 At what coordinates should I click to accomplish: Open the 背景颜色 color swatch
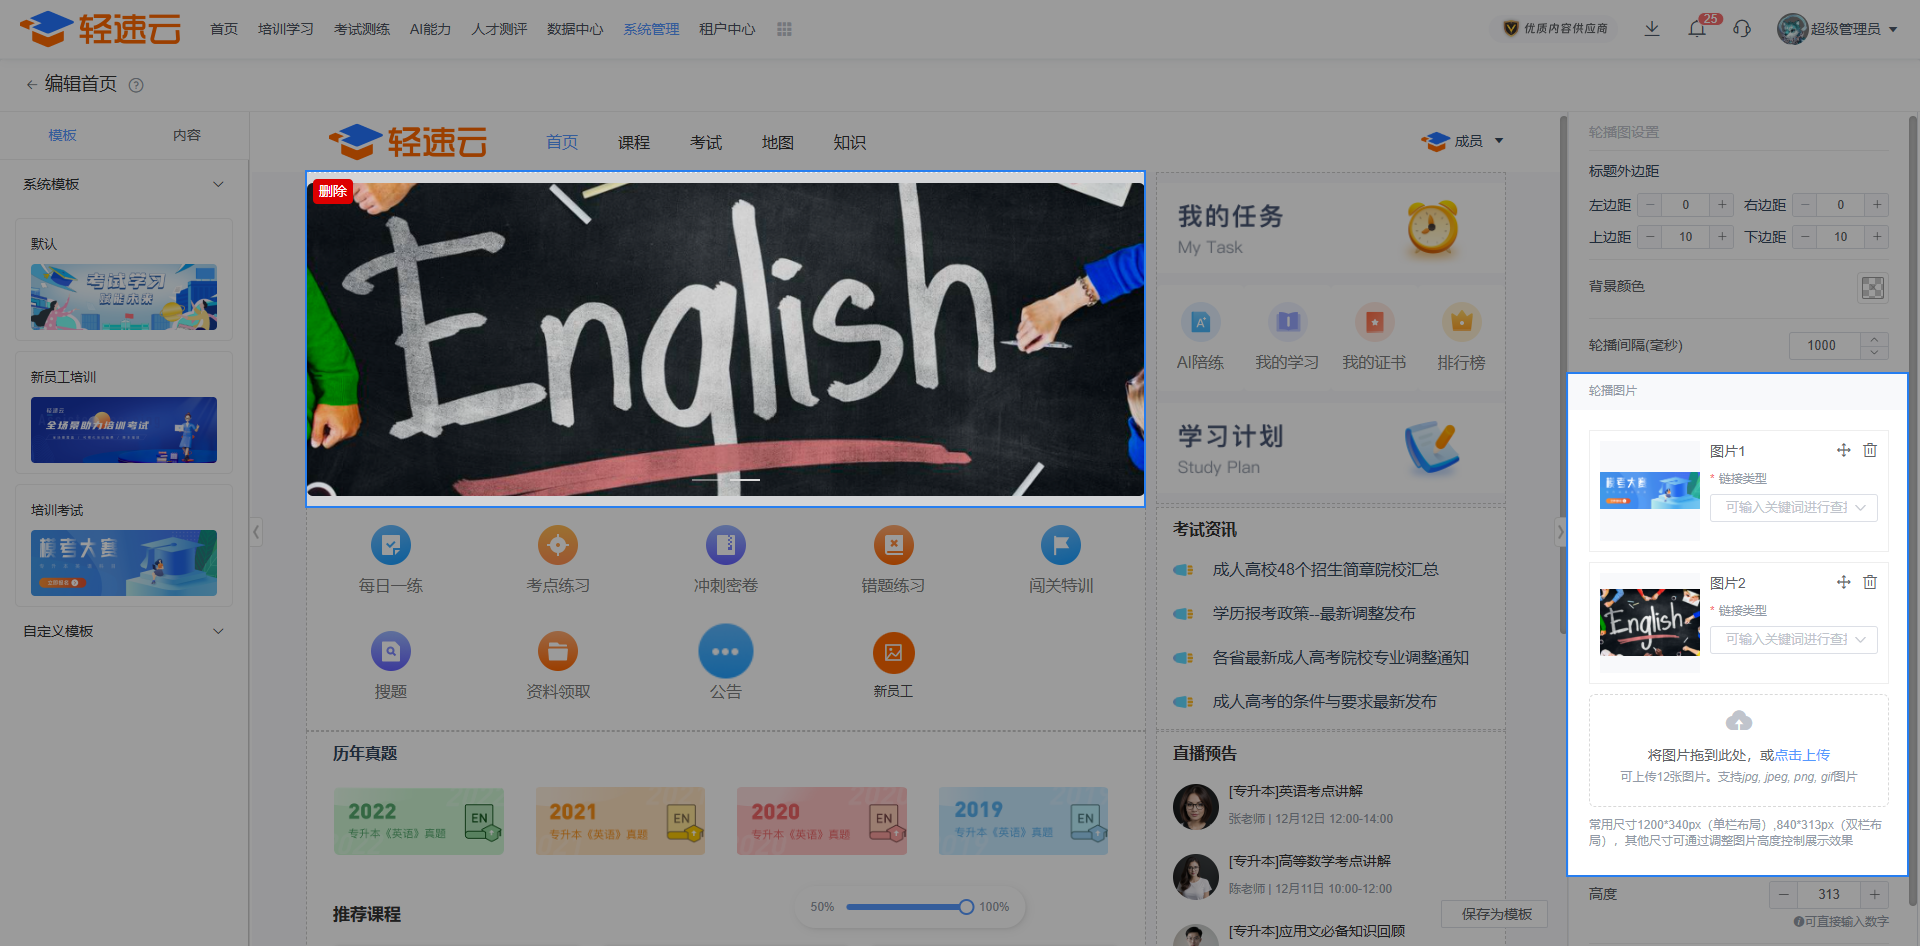click(x=1872, y=288)
